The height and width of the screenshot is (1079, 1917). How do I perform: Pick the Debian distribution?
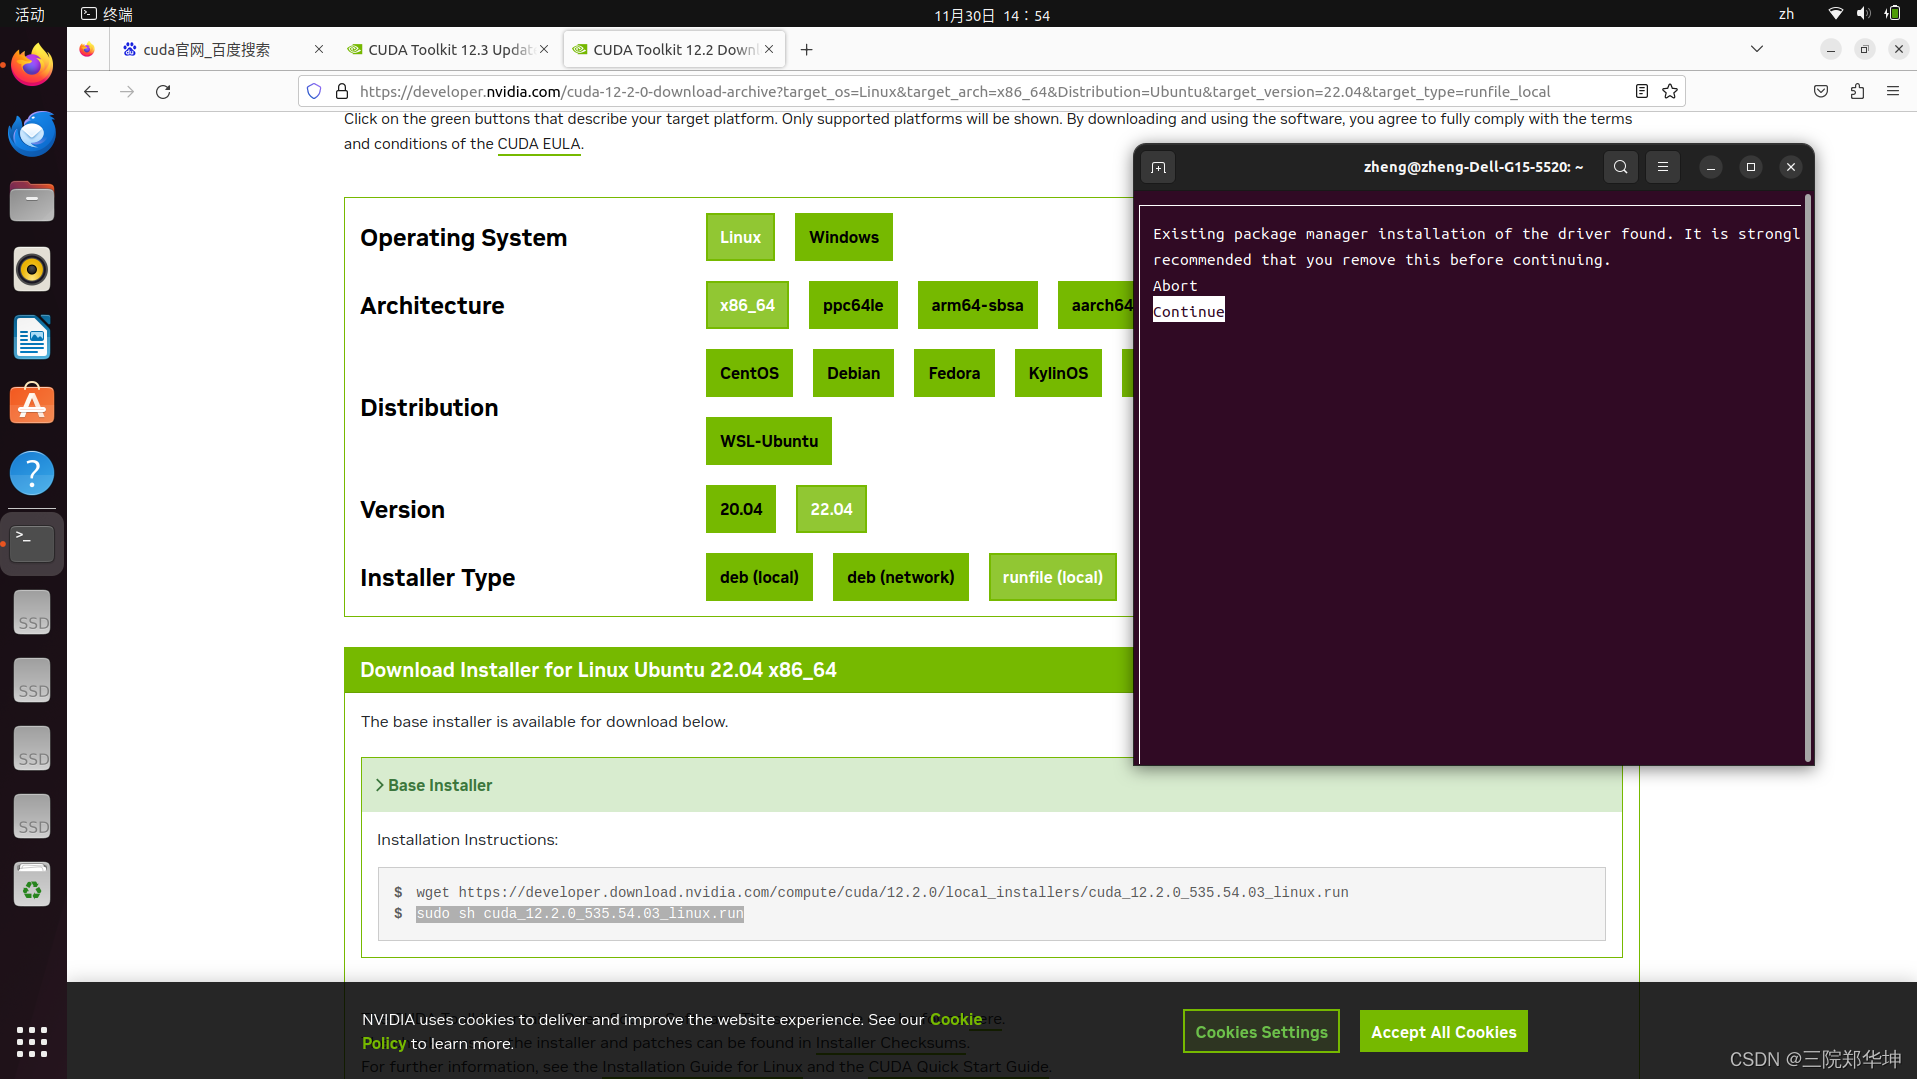(853, 374)
